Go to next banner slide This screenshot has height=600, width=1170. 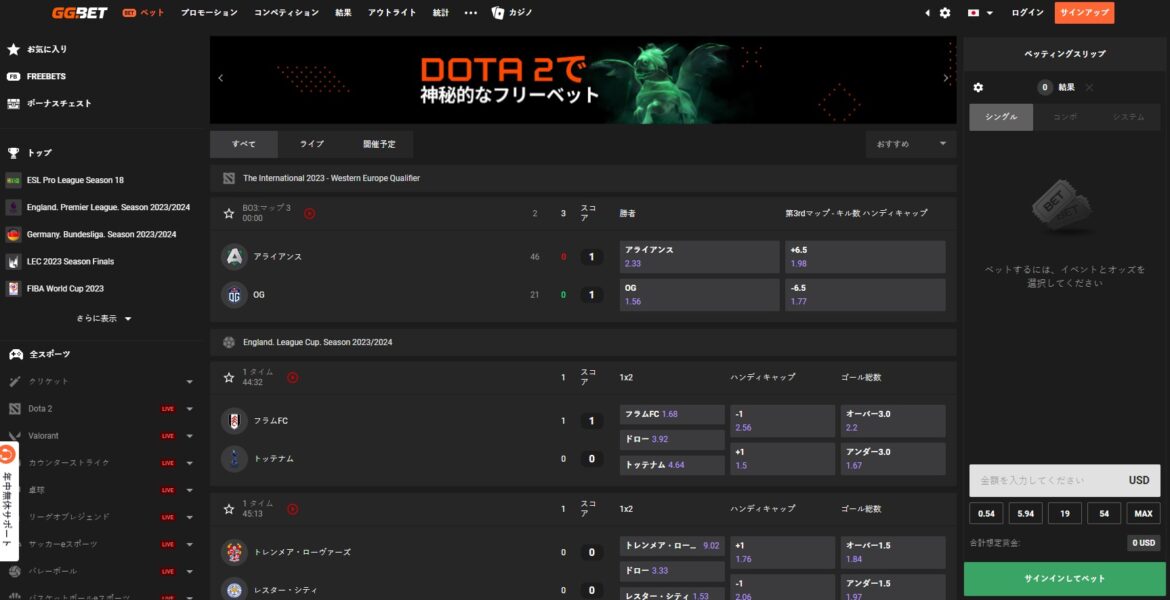(x=946, y=78)
